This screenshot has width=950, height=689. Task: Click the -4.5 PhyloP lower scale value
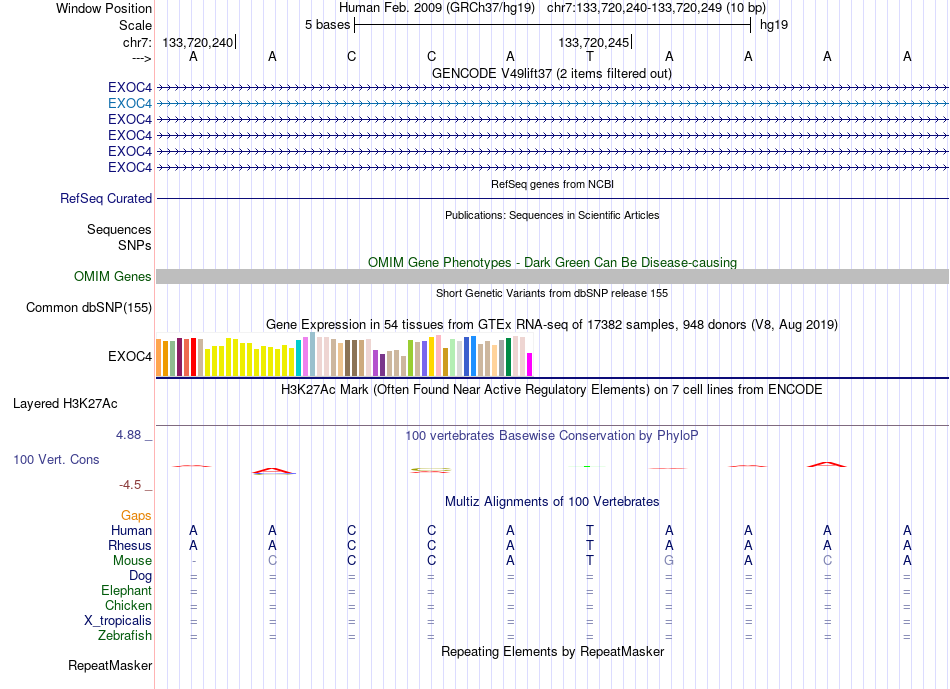130,485
